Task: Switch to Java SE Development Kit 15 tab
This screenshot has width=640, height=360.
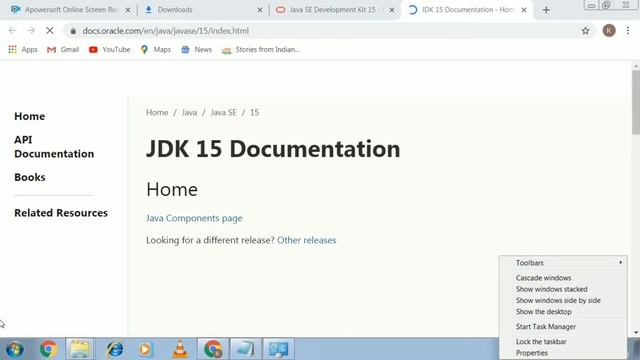Action: click(x=335, y=10)
